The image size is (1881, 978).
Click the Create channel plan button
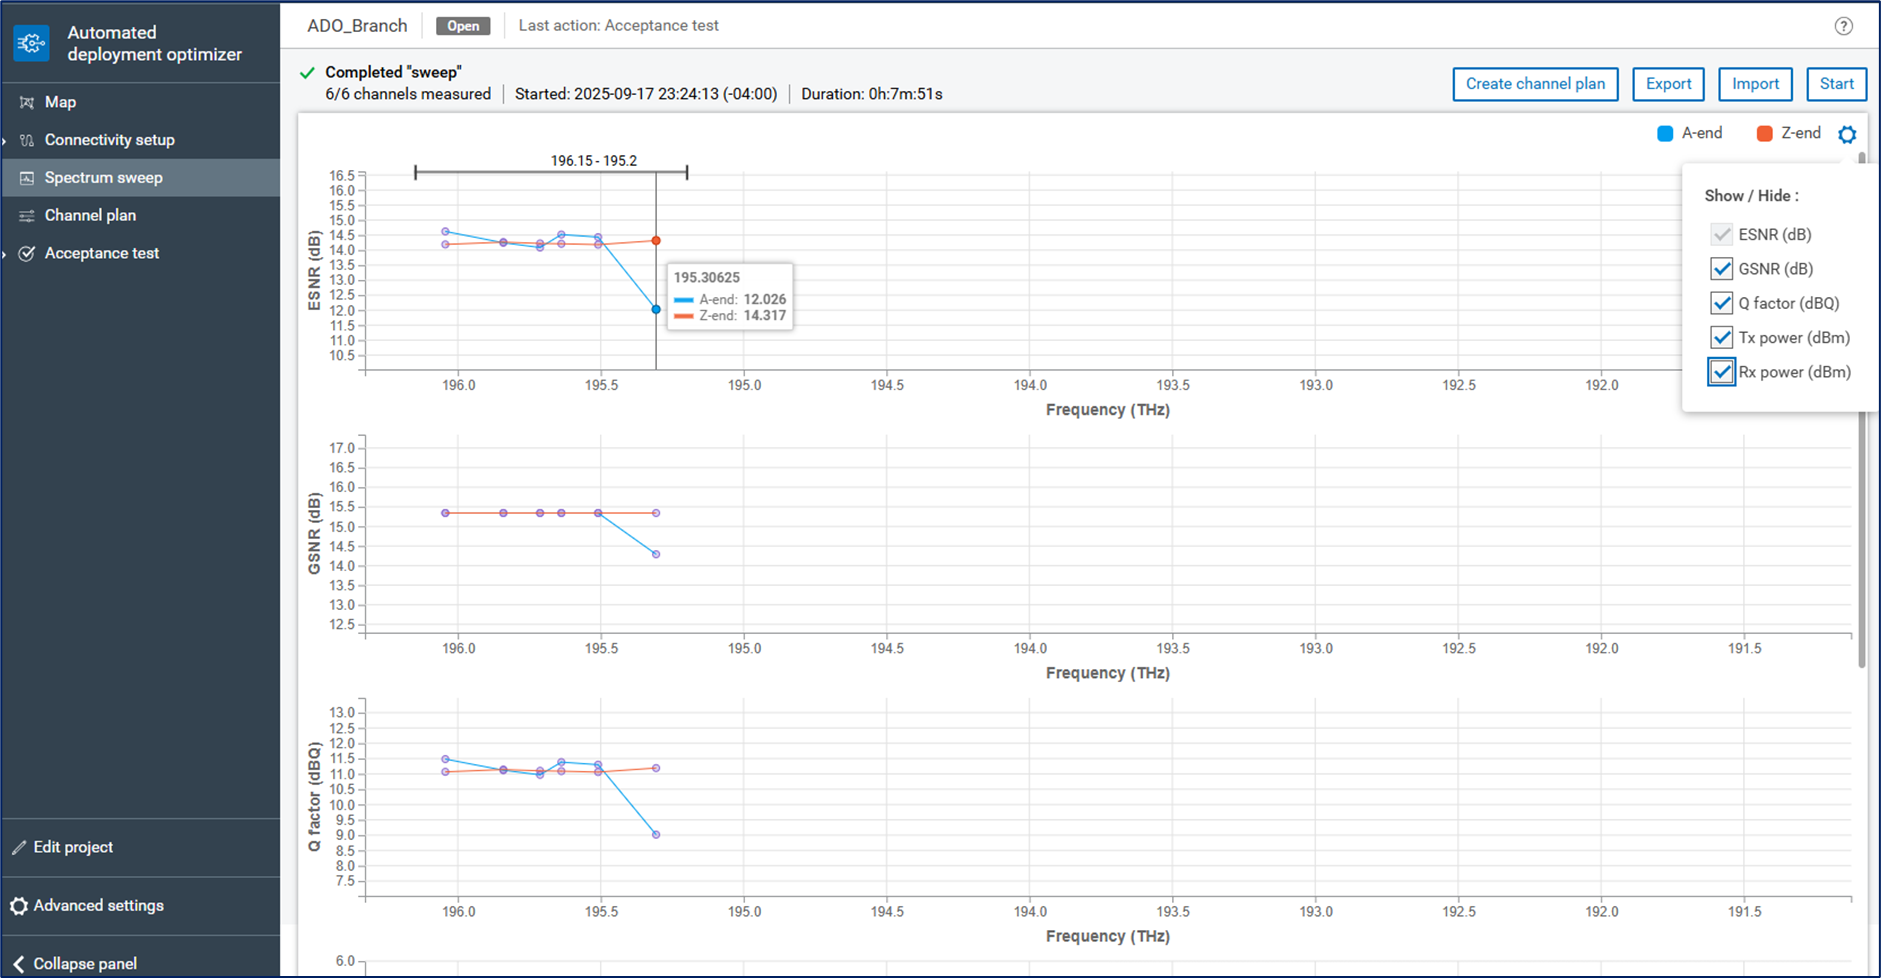pos(1535,84)
